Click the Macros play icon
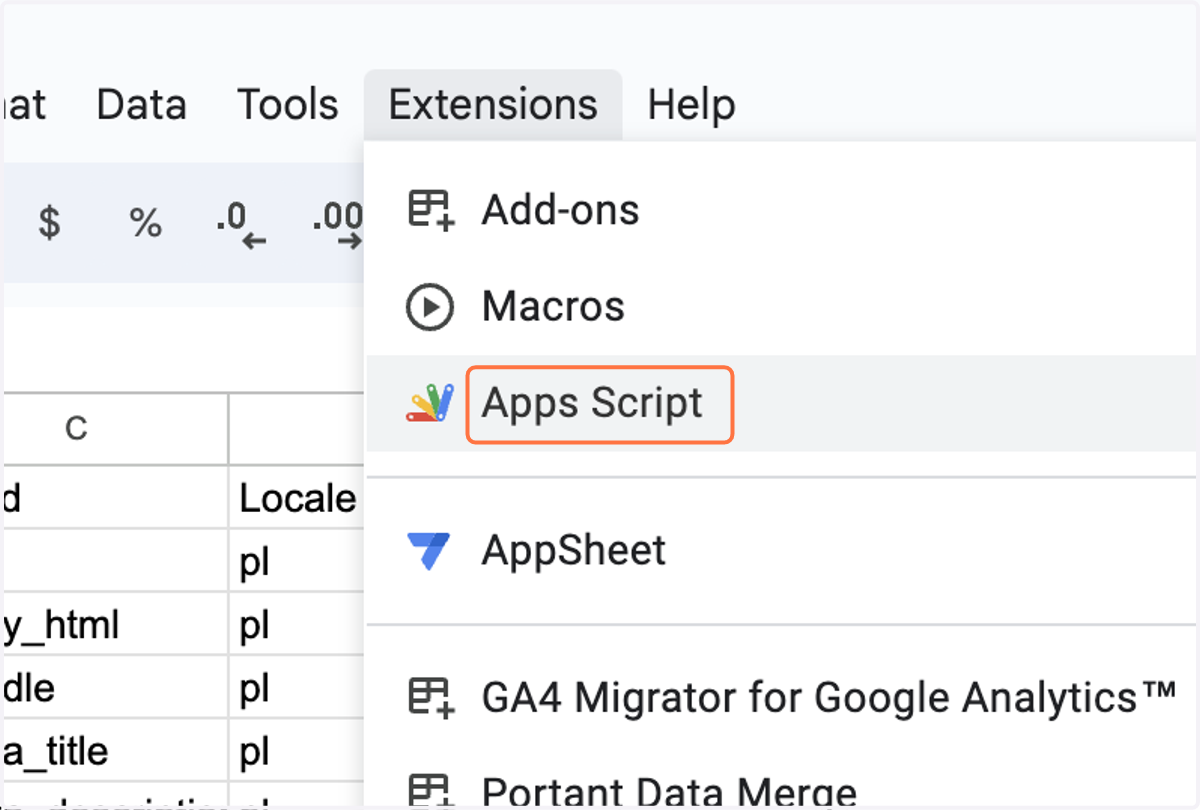1200x810 pixels. 430,307
